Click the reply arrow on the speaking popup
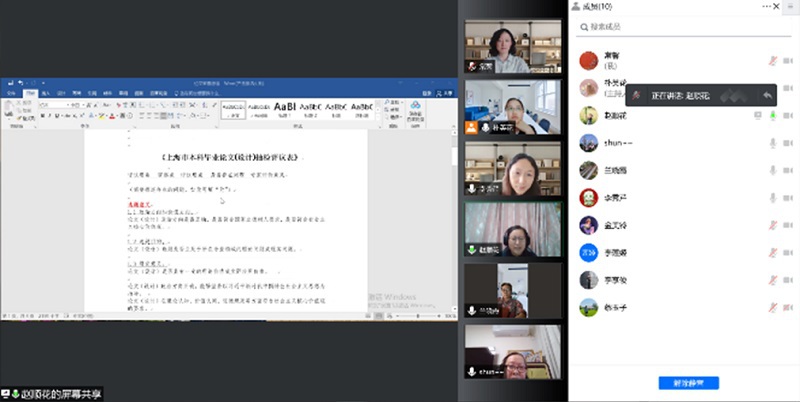 point(767,95)
